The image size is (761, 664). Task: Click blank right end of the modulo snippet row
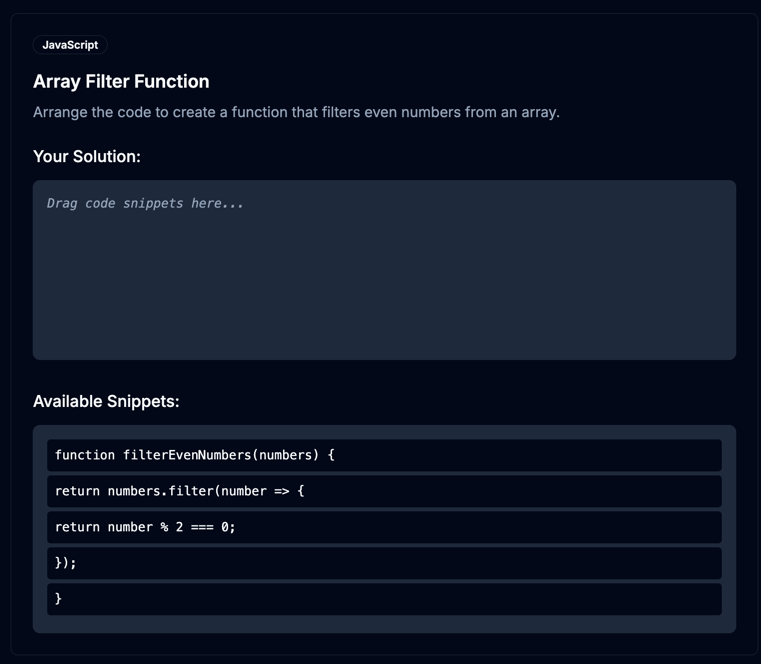point(650,527)
